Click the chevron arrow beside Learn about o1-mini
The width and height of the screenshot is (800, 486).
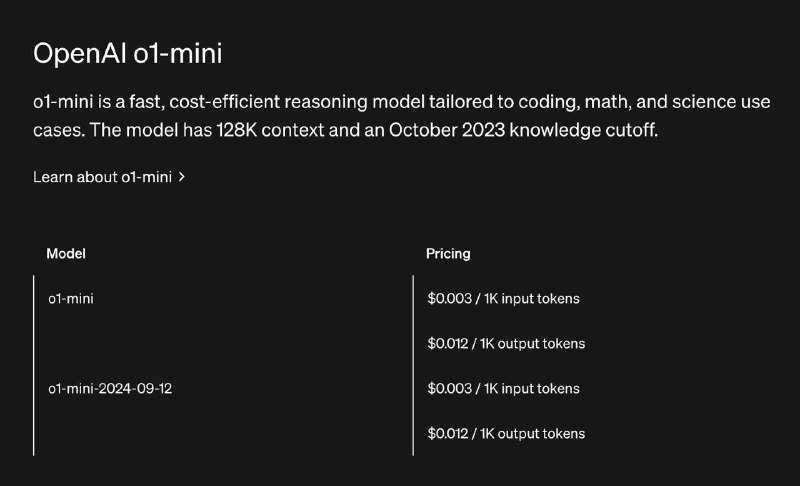182,177
